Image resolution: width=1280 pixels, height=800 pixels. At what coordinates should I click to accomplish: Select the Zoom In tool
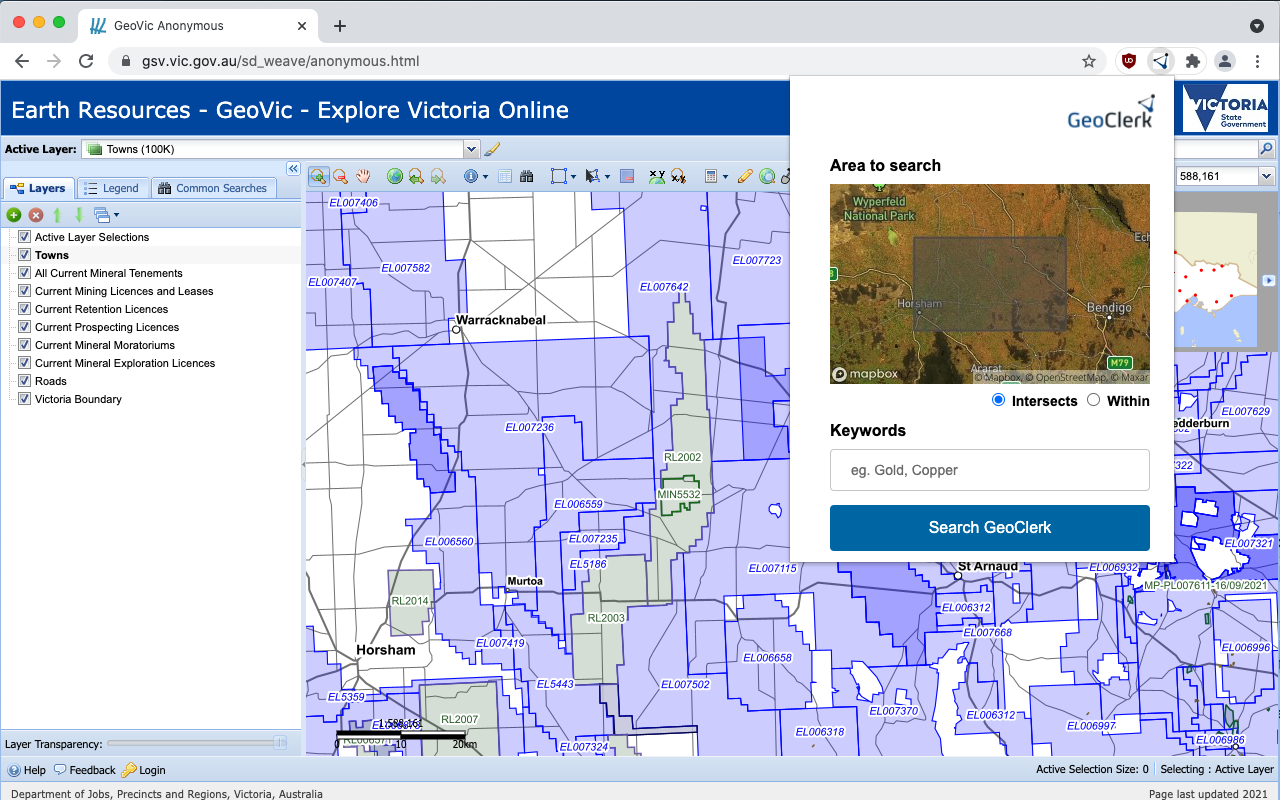[319, 176]
